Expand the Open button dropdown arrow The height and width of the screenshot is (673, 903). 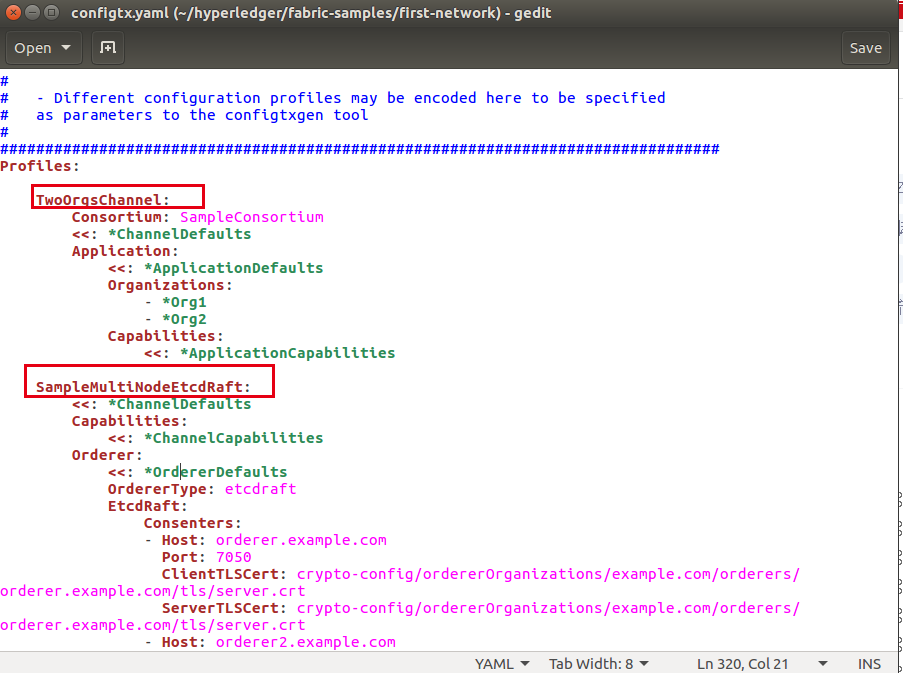click(66, 48)
